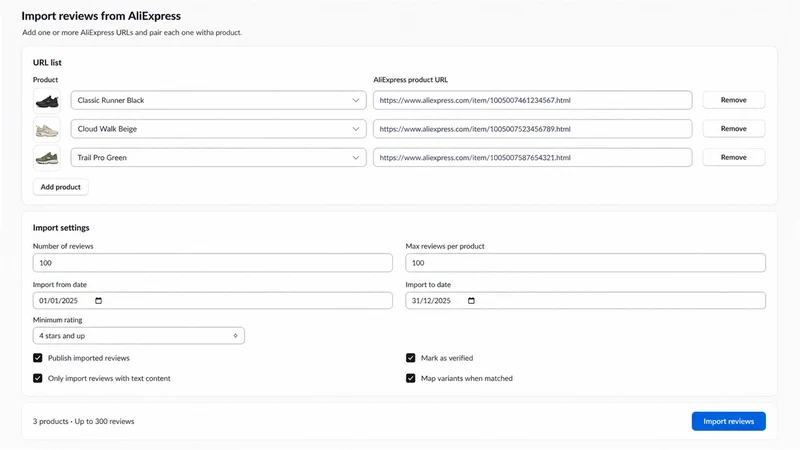Viewport: 800px width, 450px height.
Task: Toggle Map variants when matched checkbox
Action: click(411, 378)
